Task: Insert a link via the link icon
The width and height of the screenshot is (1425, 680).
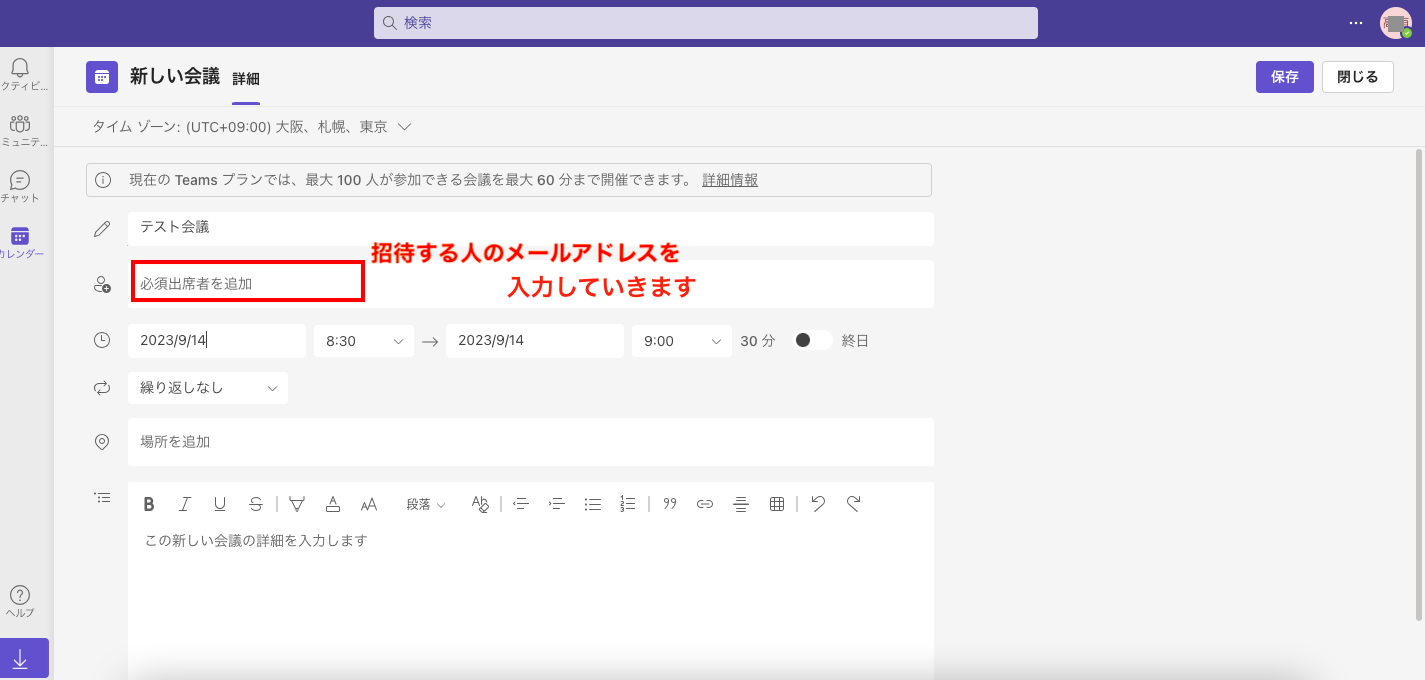Action: point(704,503)
